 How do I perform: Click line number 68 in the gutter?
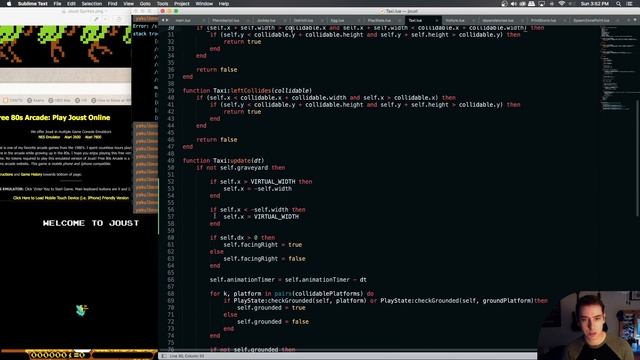(x=171, y=293)
